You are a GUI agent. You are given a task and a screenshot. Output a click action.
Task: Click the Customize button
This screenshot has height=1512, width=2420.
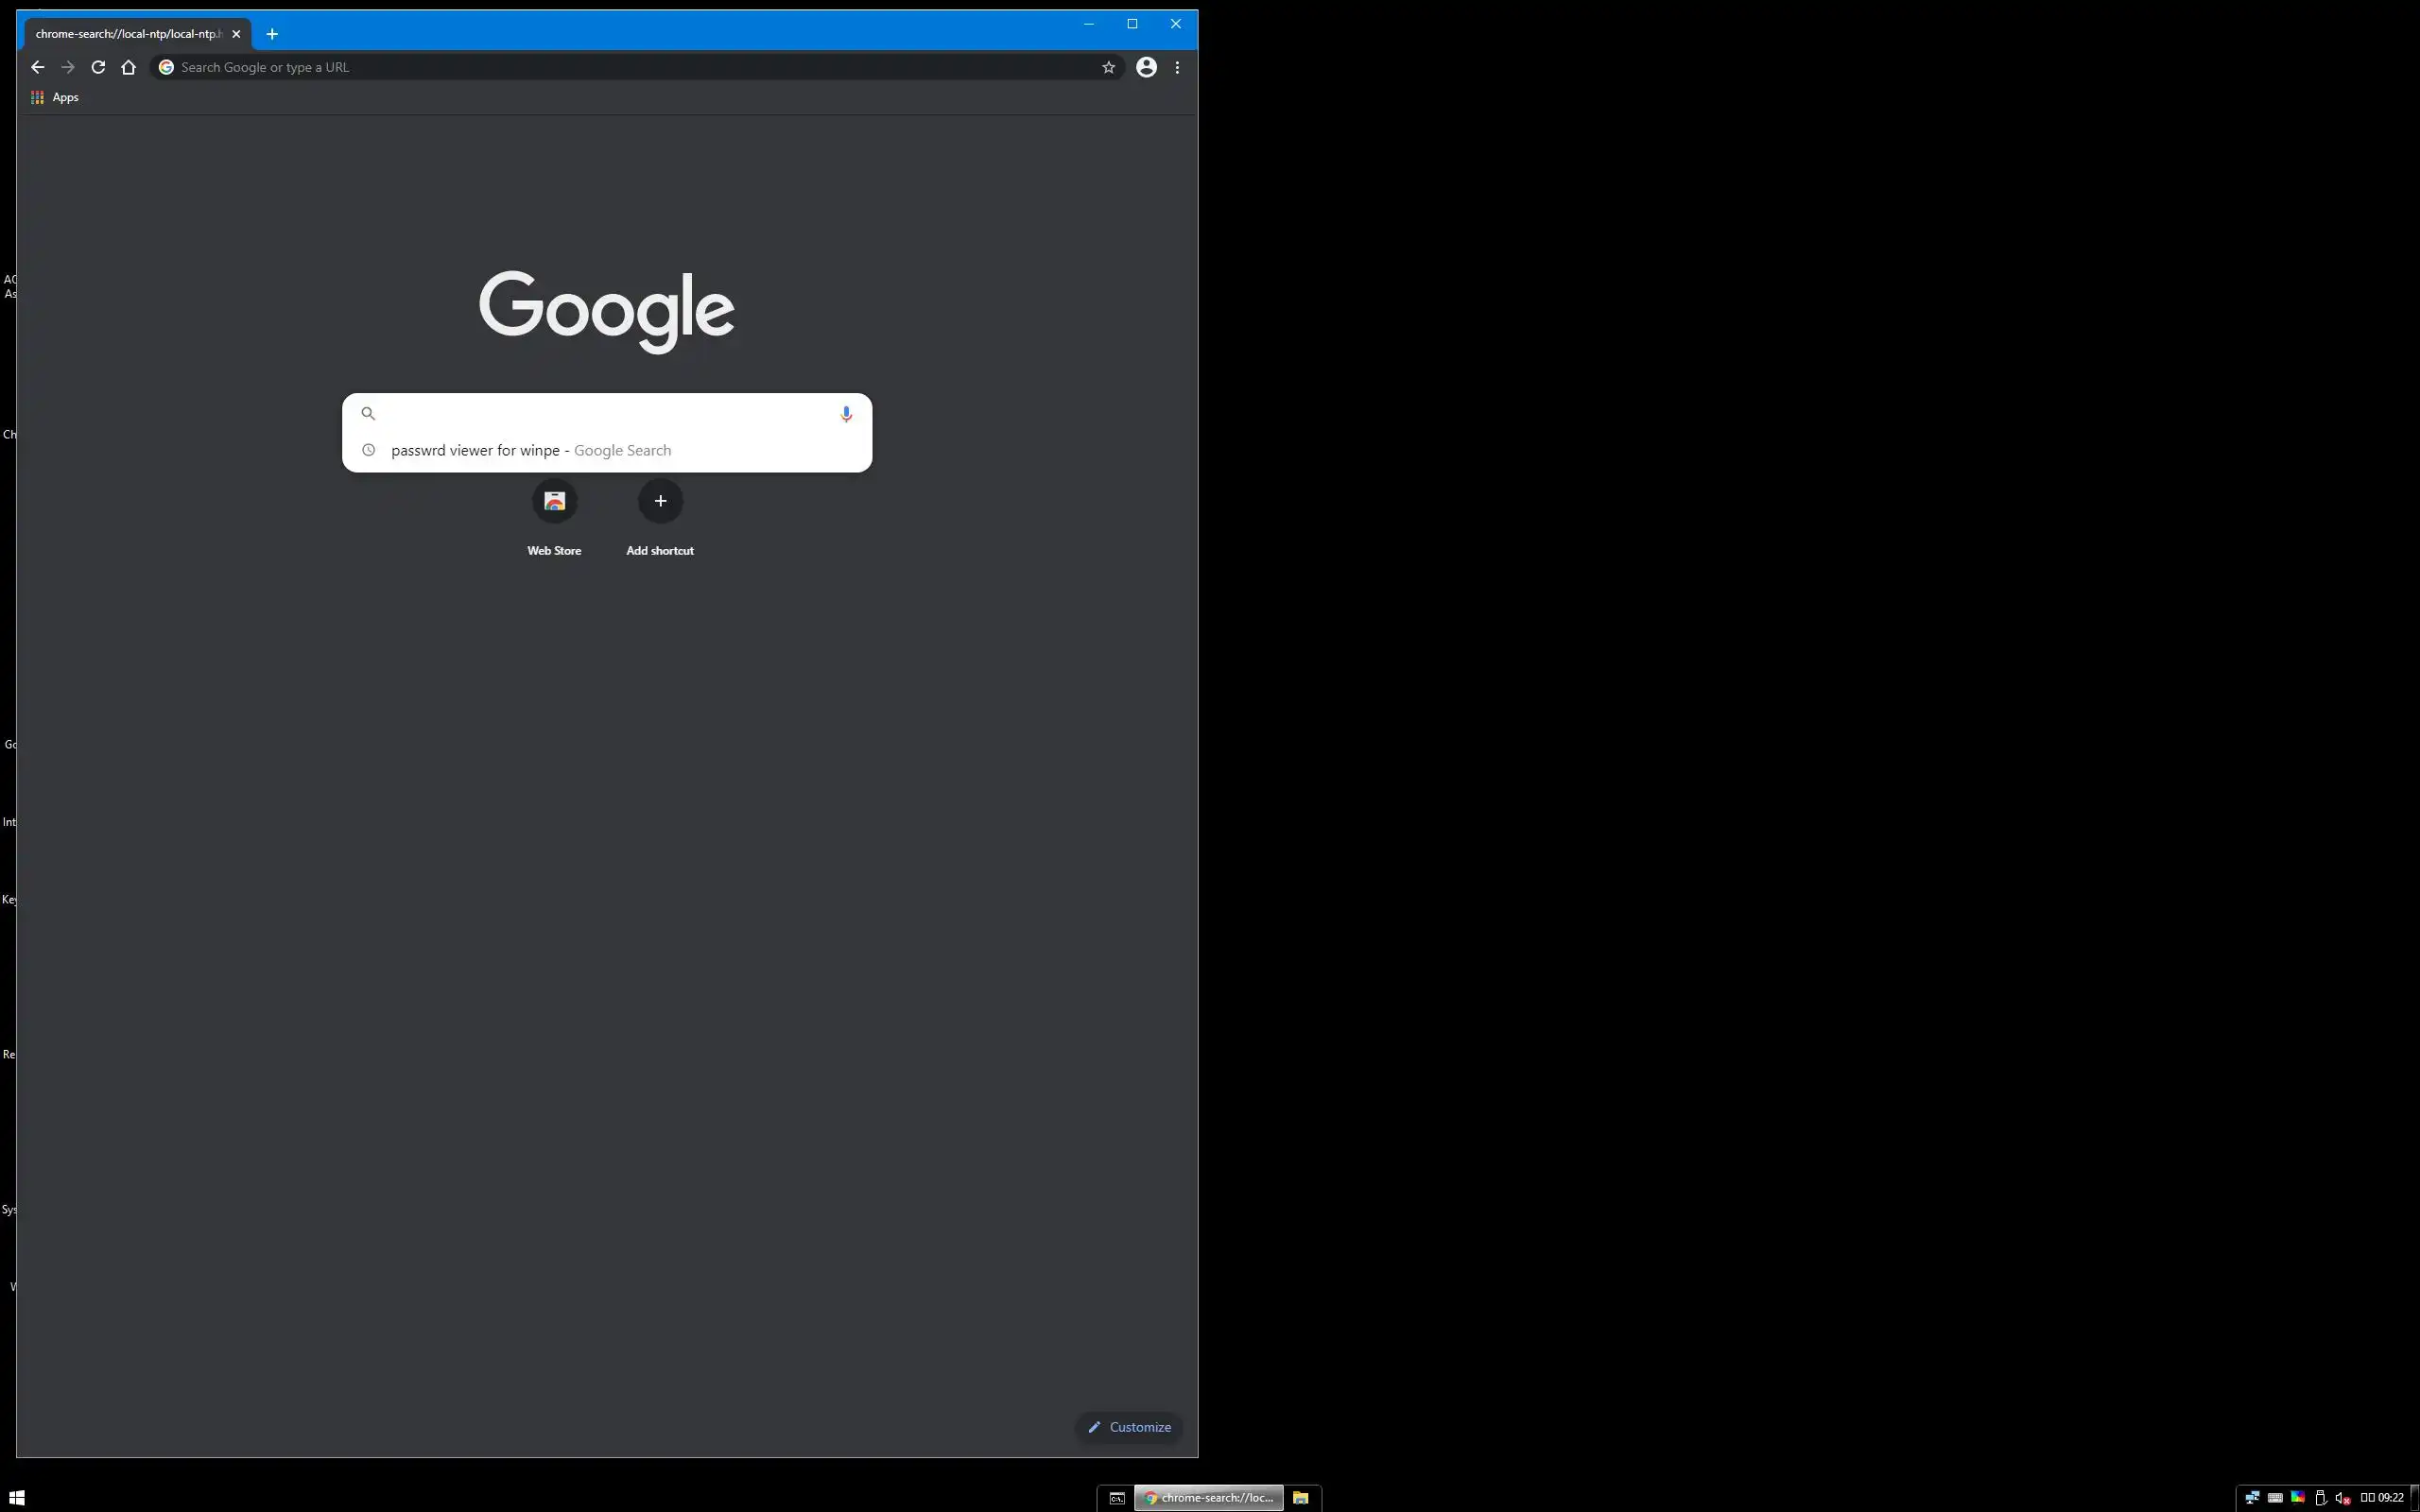pos(1129,1427)
